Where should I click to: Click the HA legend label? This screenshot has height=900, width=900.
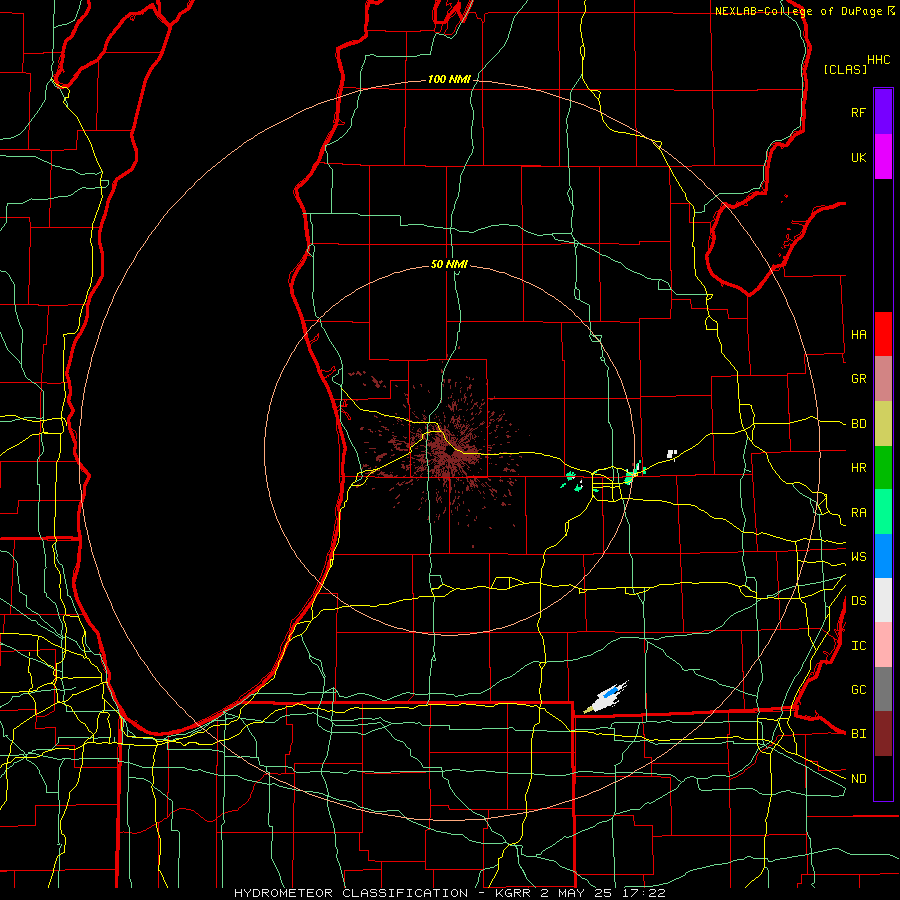pos(858,335)
